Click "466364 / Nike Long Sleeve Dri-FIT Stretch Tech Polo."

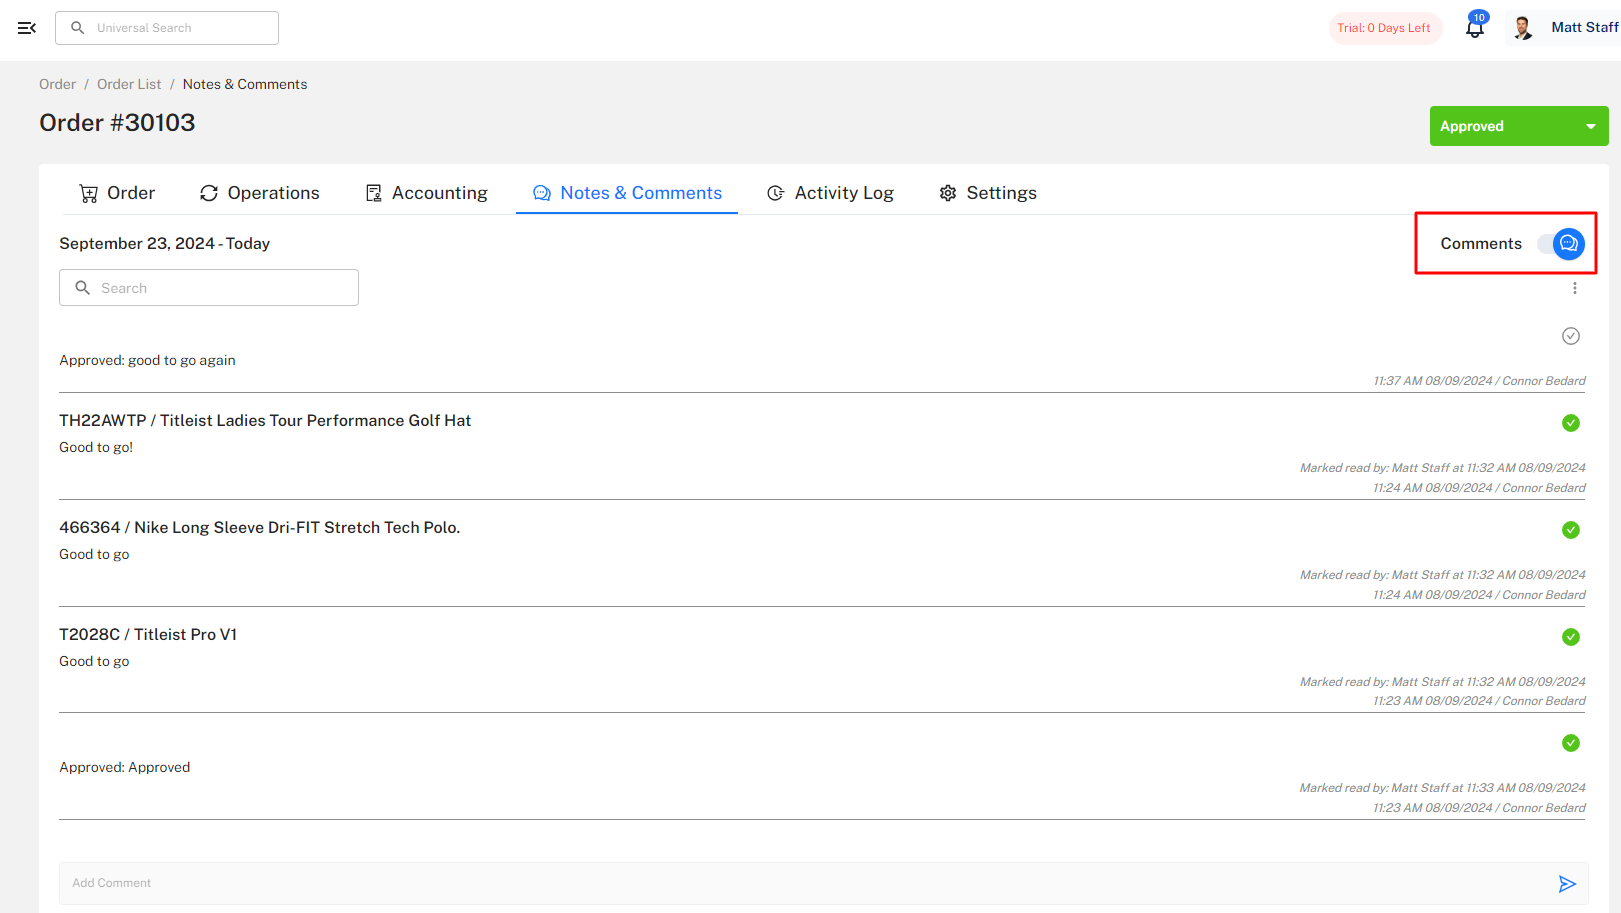point(260,528)
